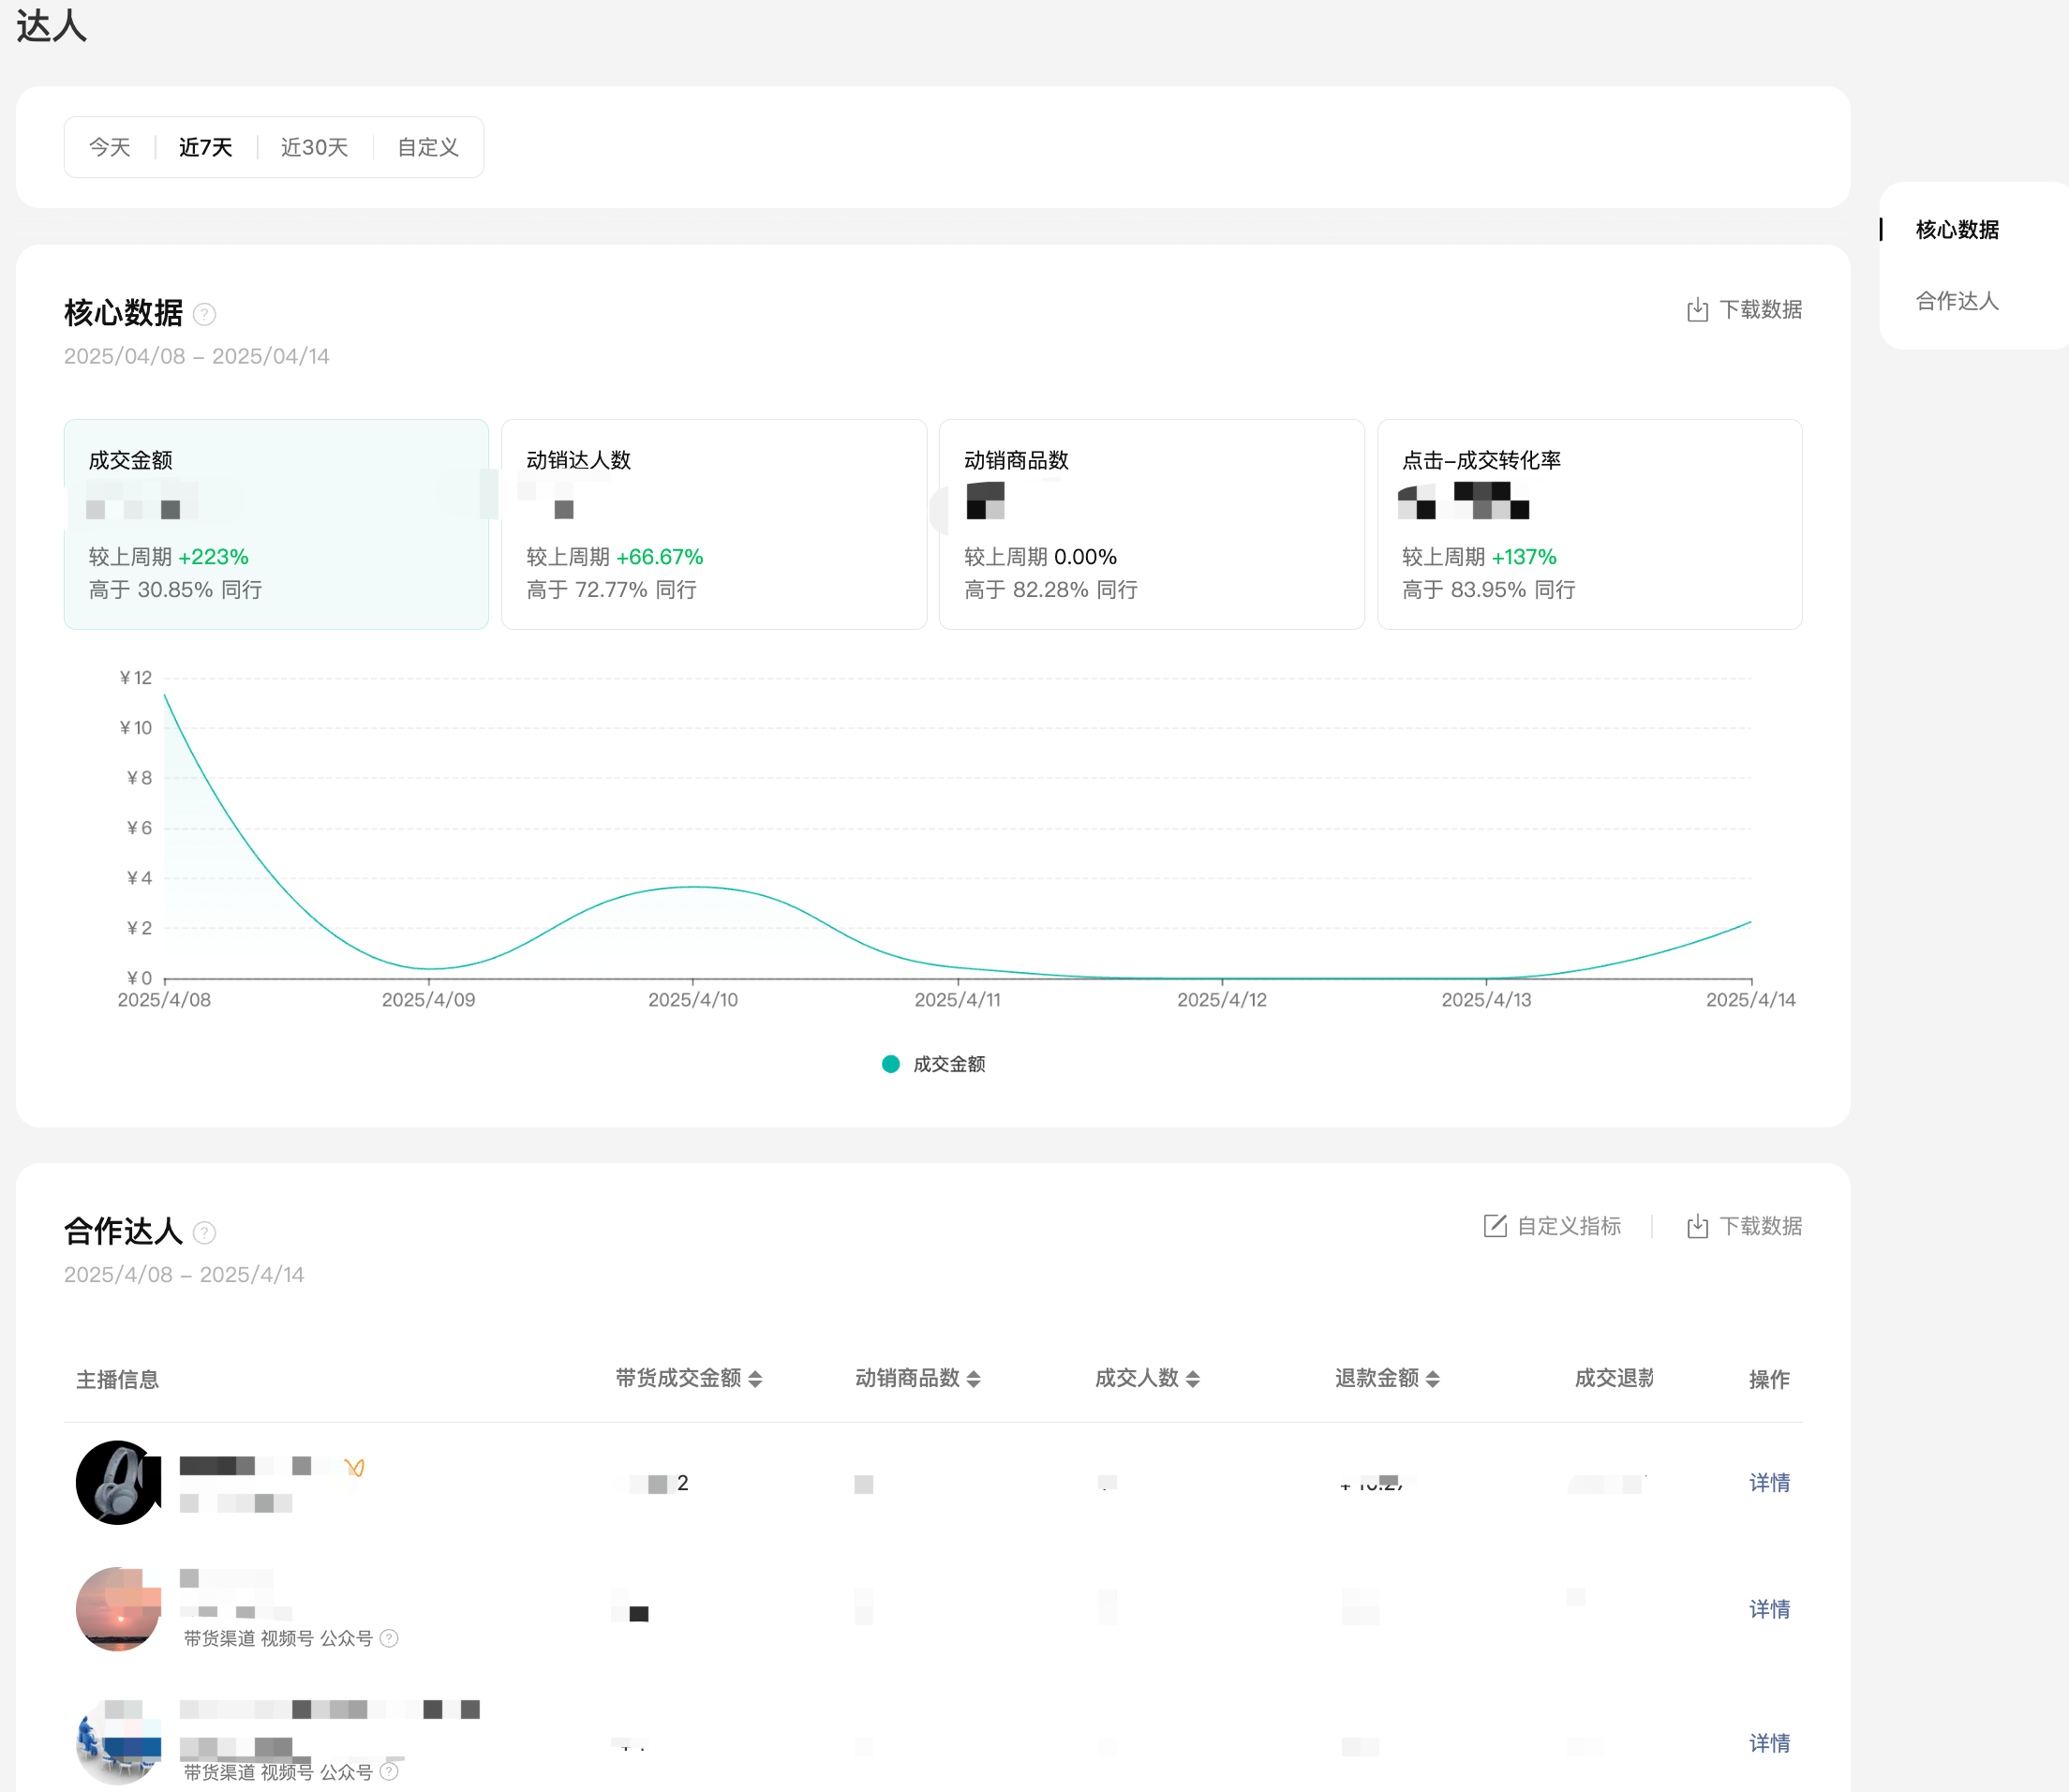Viewport: 2069px width, 1792px height.
Task: Click help icon after 带货渠道 in second row
Action: click(x=390, y=1638)
